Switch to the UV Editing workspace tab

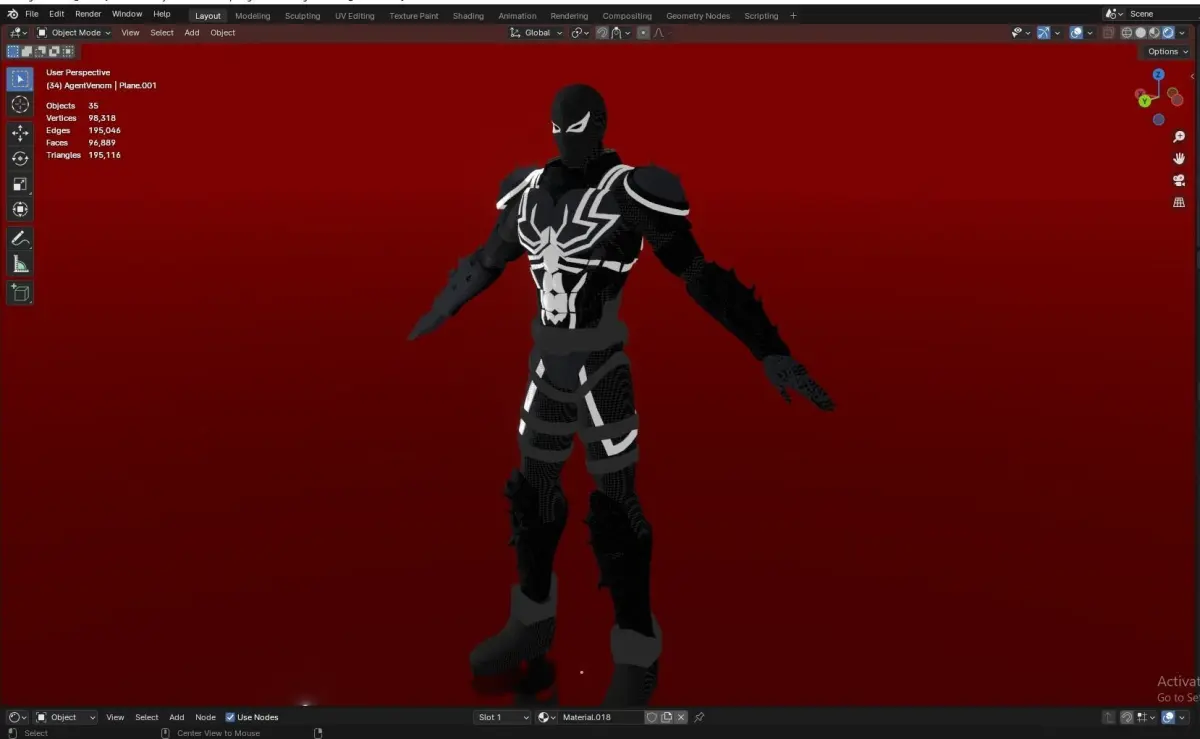pyautogui.click(x=355, y=16)
